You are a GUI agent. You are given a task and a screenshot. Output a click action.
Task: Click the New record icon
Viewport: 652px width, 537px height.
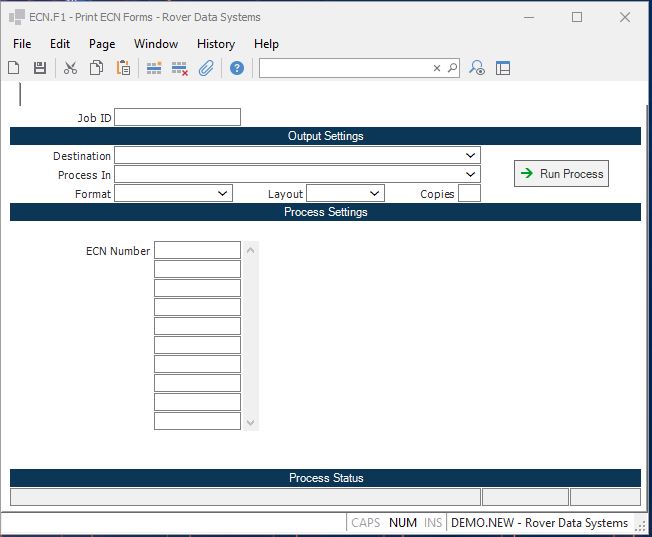coord(14,68)
